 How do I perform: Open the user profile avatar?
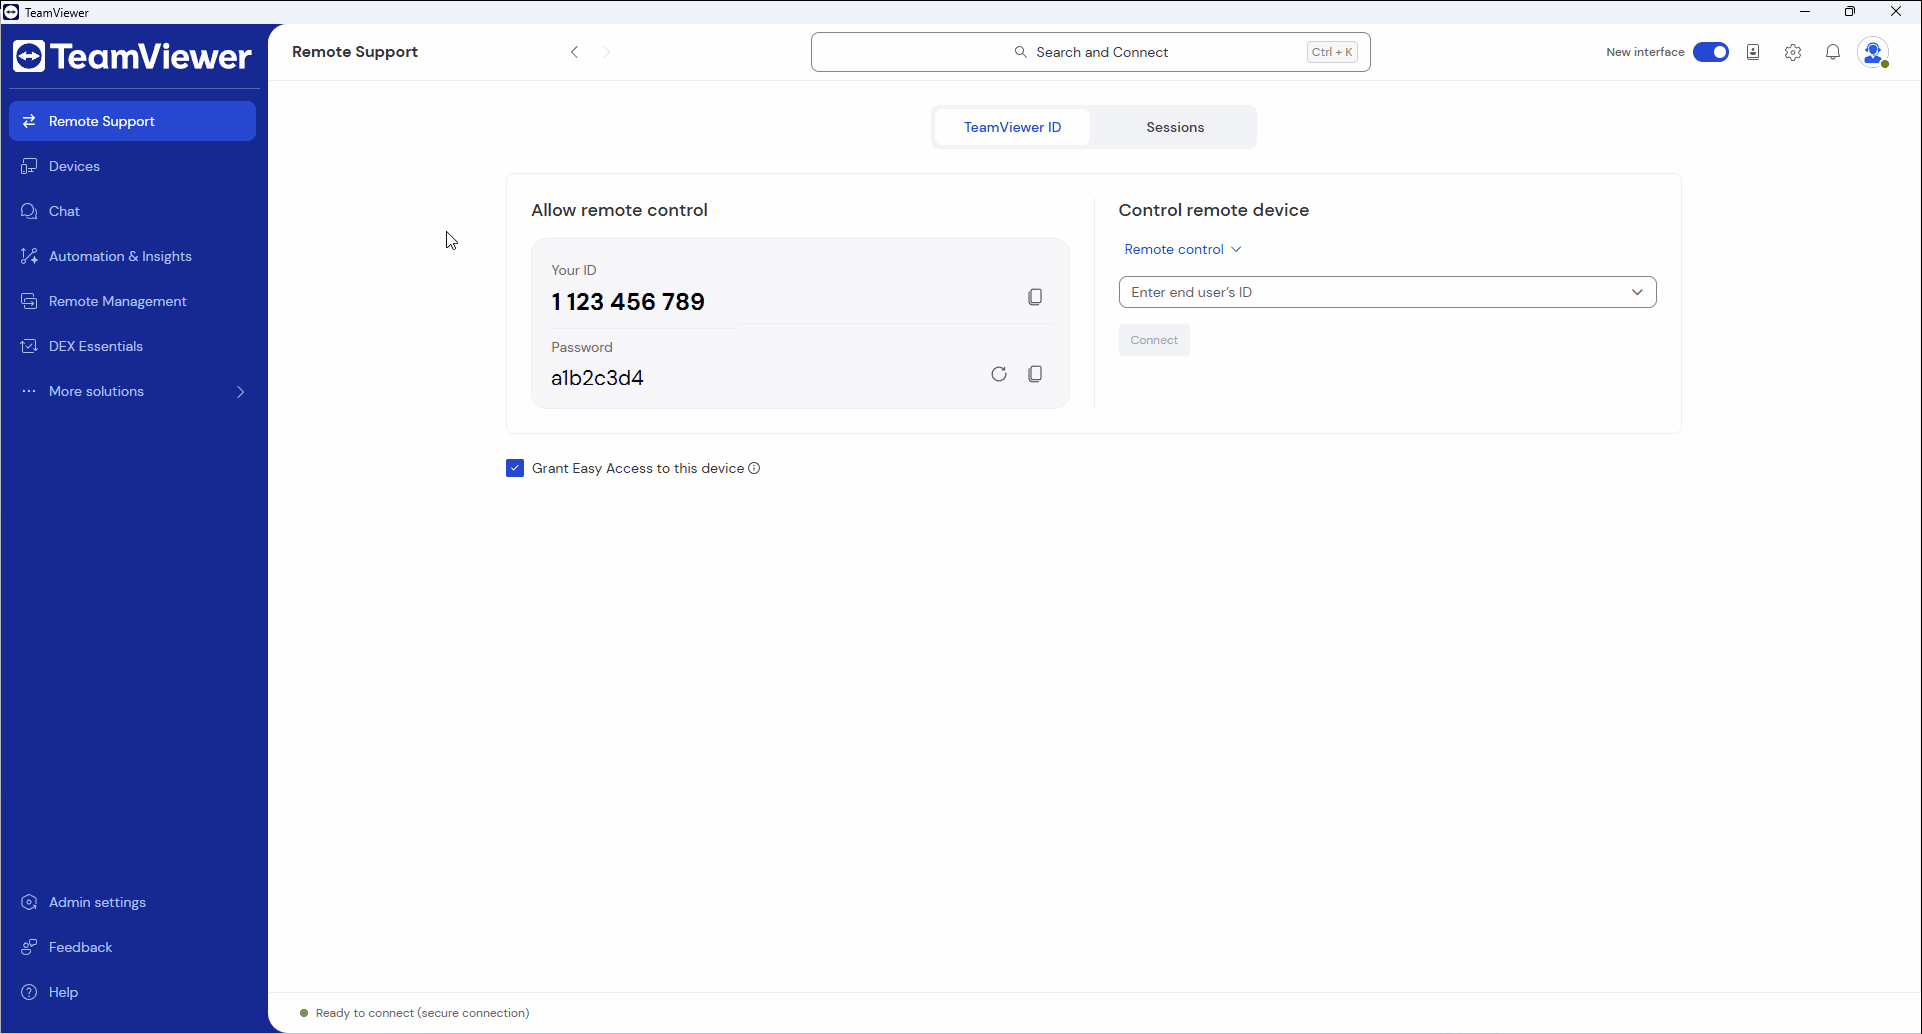[x=1873, y=52]
